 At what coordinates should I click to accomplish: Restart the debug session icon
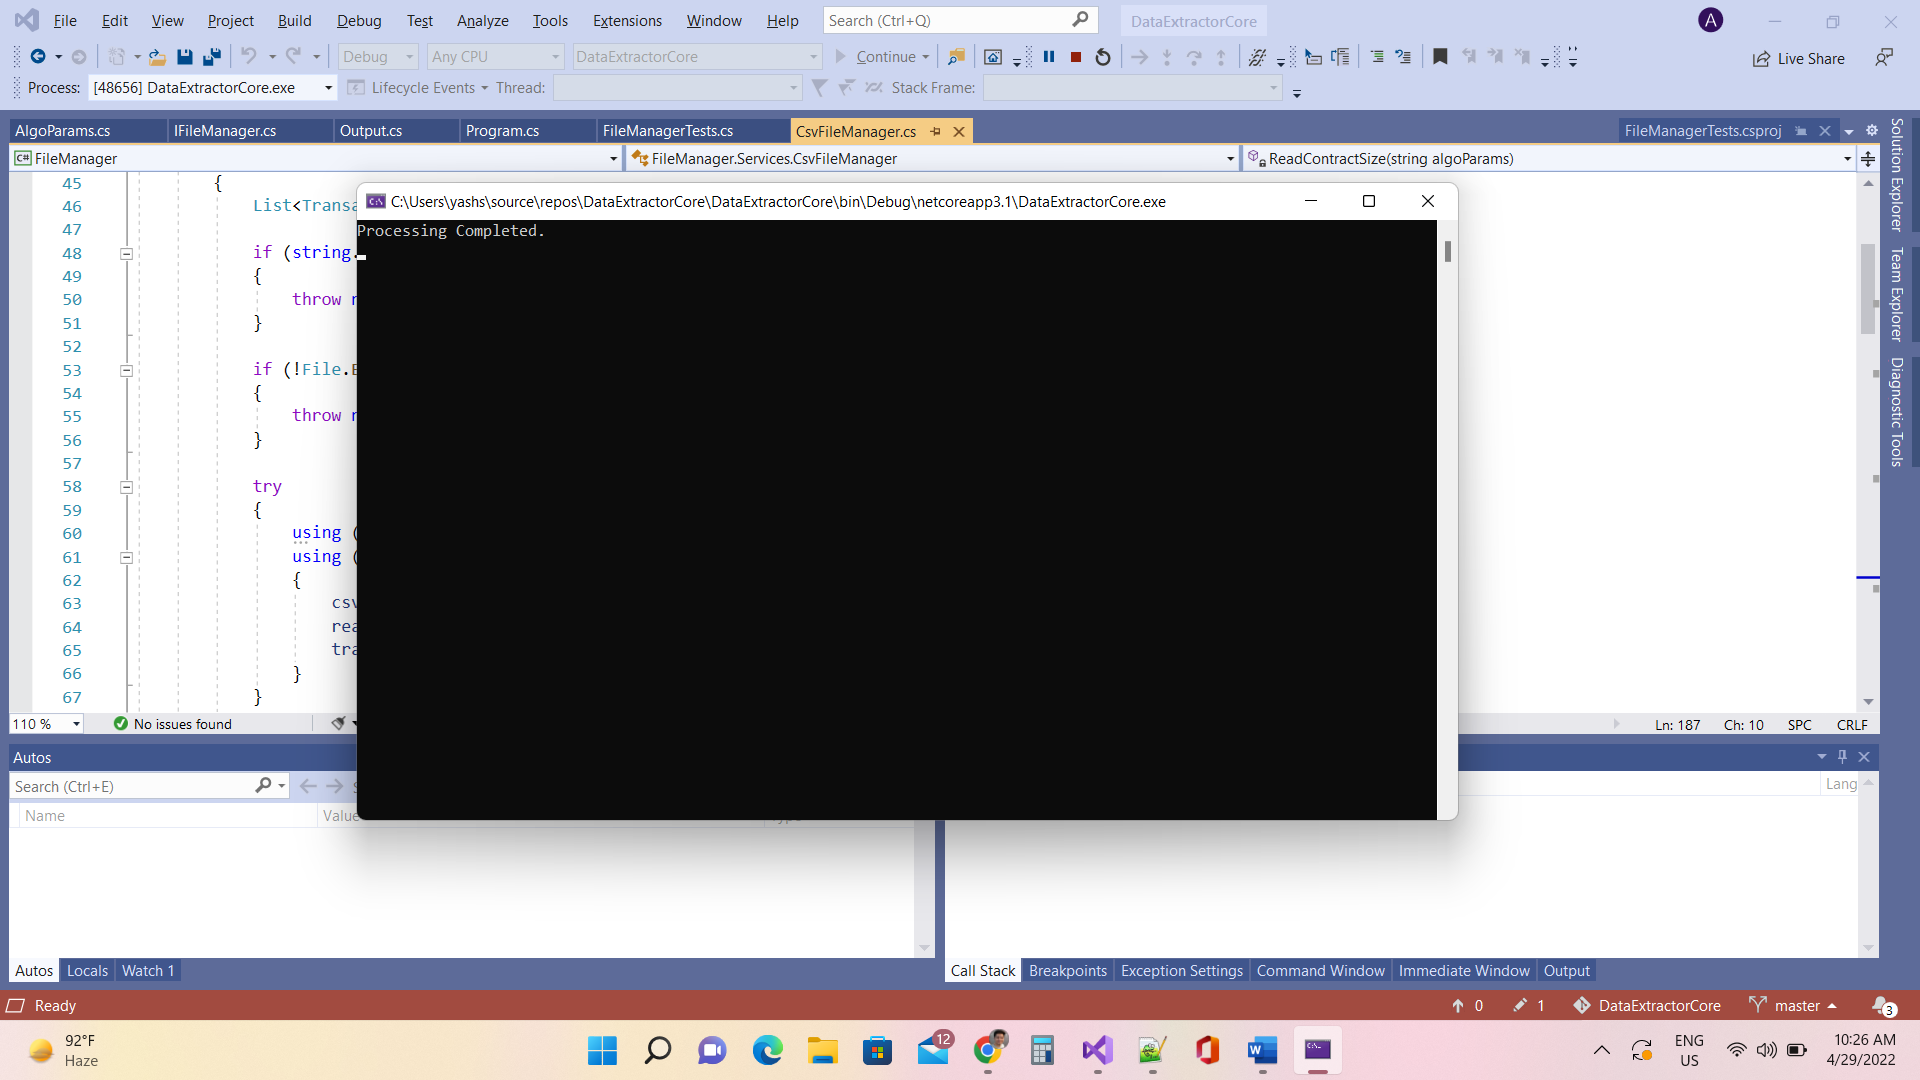(x=1103, y=57)
